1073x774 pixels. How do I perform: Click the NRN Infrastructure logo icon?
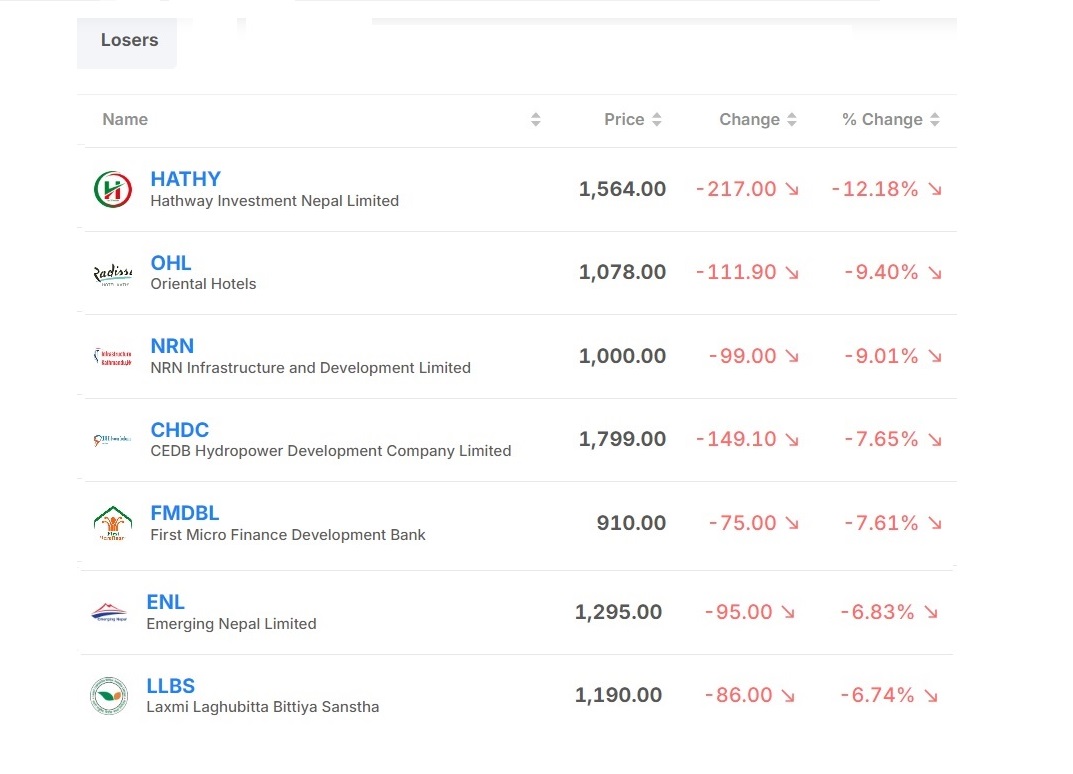coord(113,357)
